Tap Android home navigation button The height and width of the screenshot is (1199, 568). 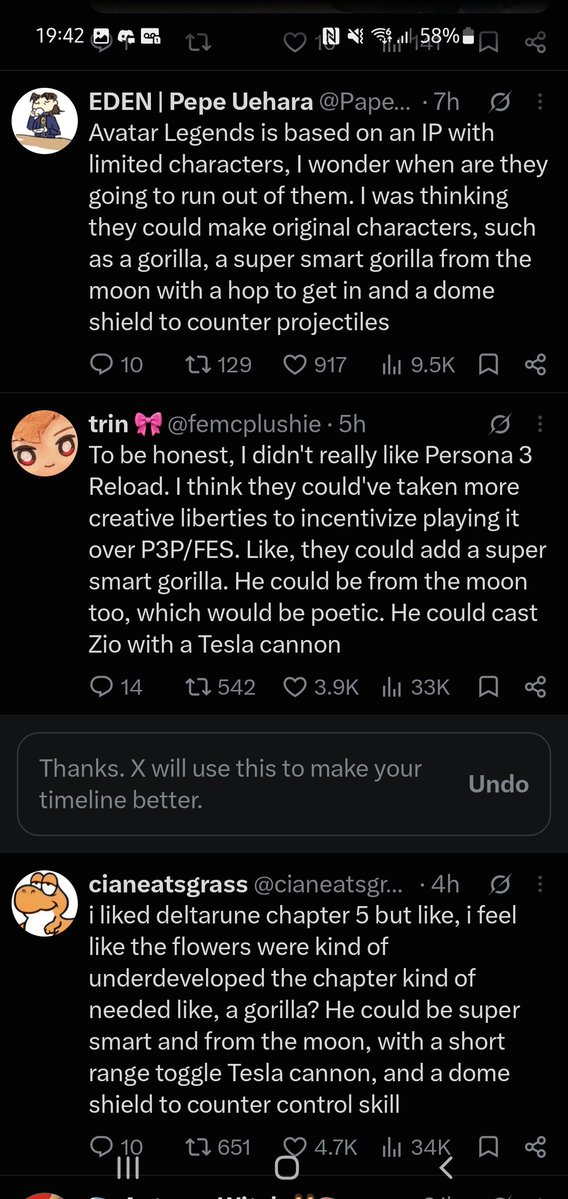(286, 1168)
